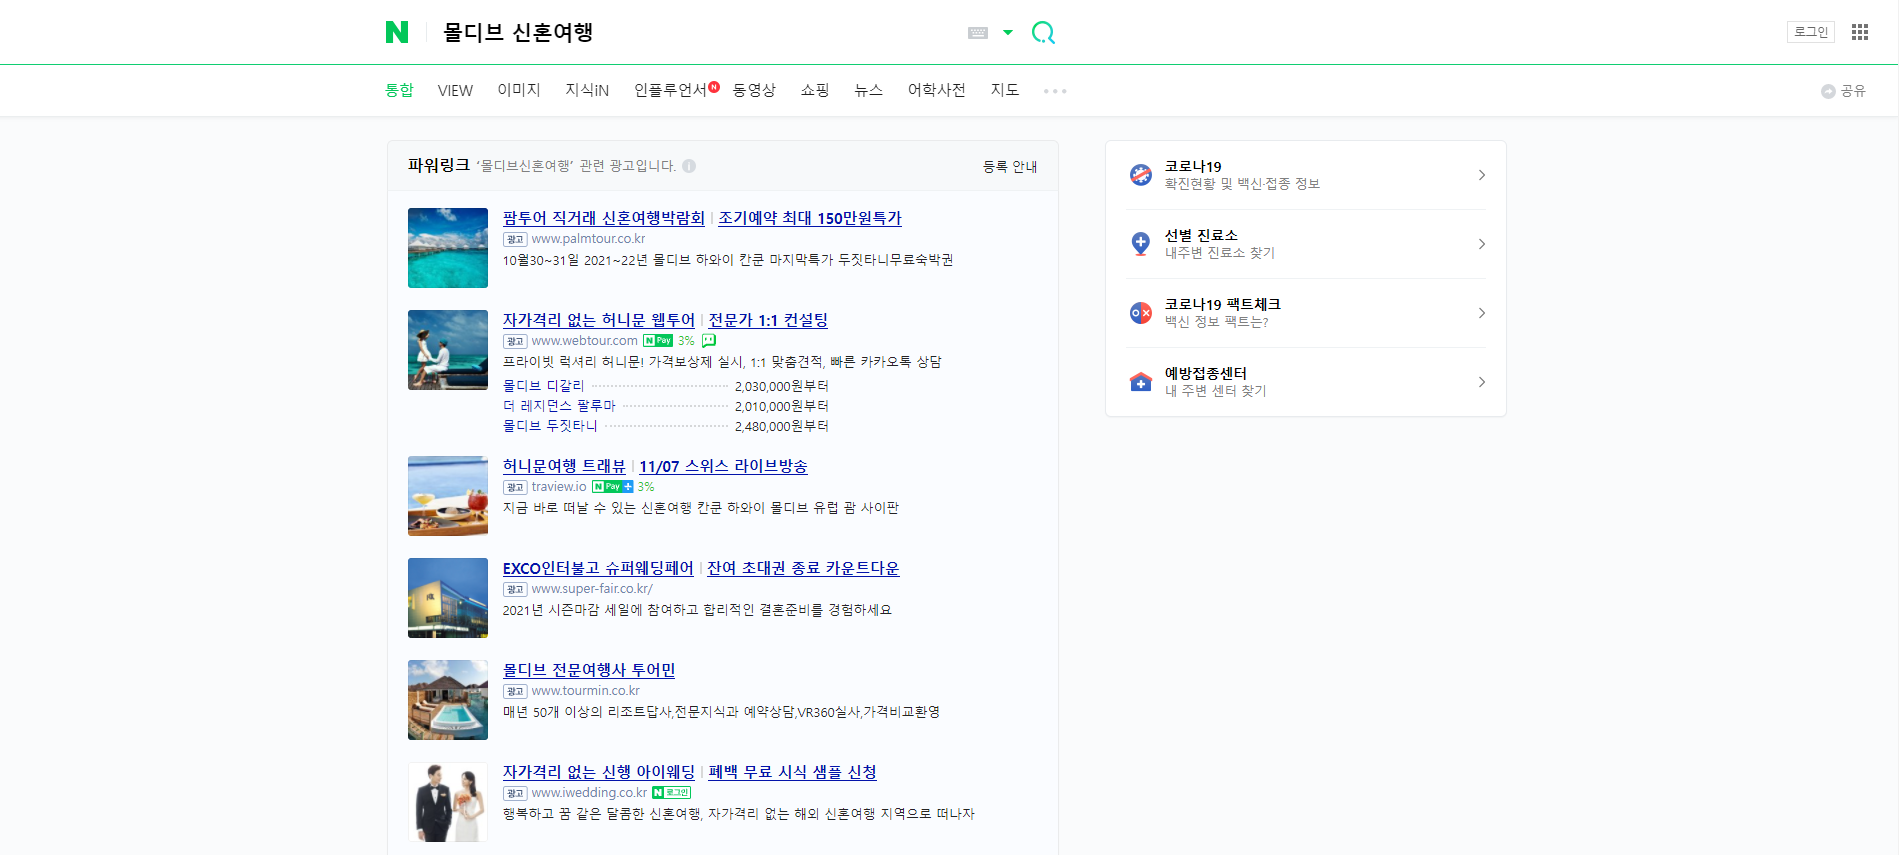Open the on-screen keyboard icon

click(978, 33)
